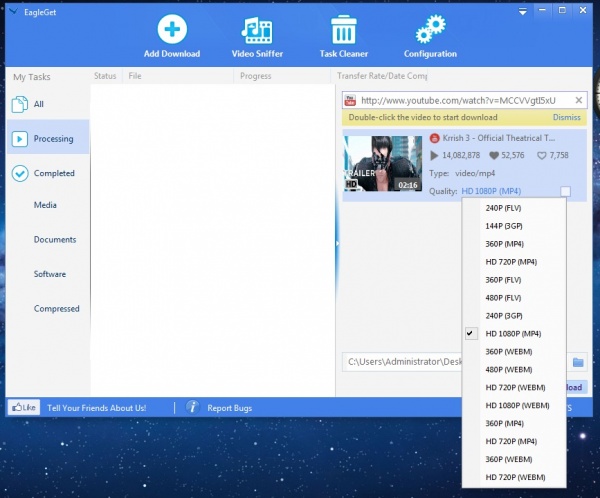Tick the checkbox next to video quality
This screenshot has width=600, height=498.
pyautogui.click(x=566, y=191)
